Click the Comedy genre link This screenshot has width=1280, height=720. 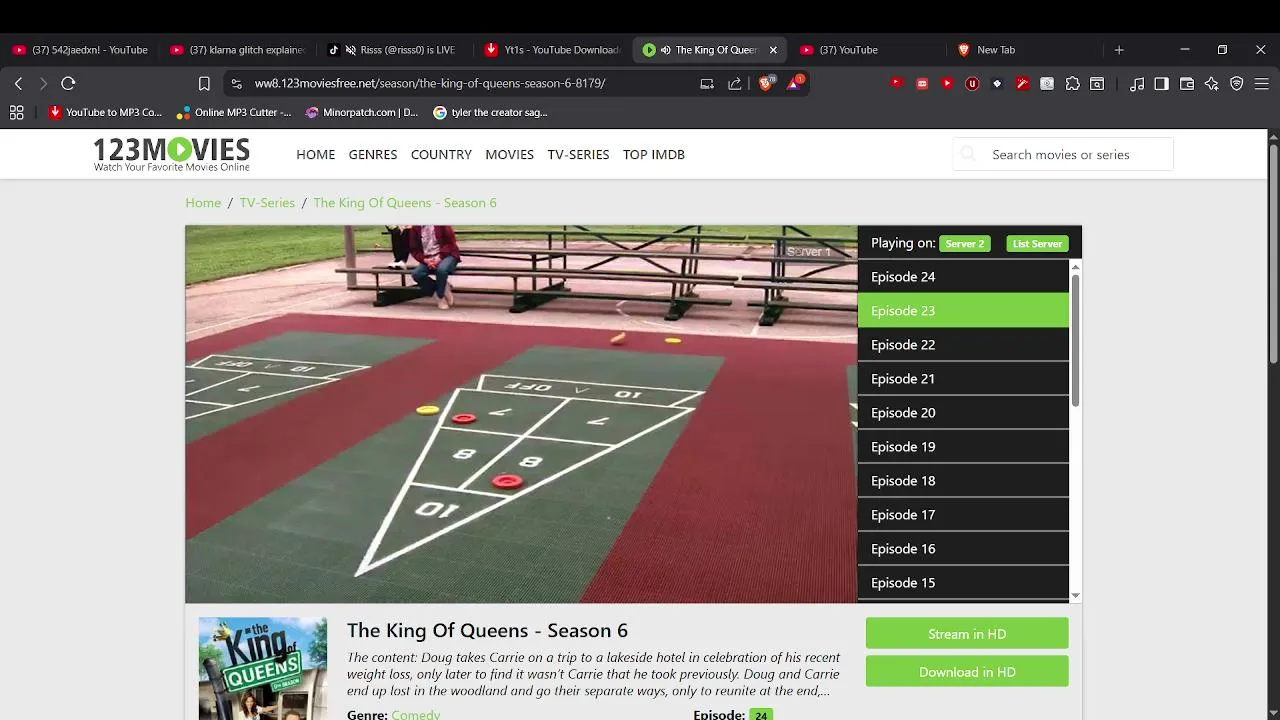(x=416, y=714)
